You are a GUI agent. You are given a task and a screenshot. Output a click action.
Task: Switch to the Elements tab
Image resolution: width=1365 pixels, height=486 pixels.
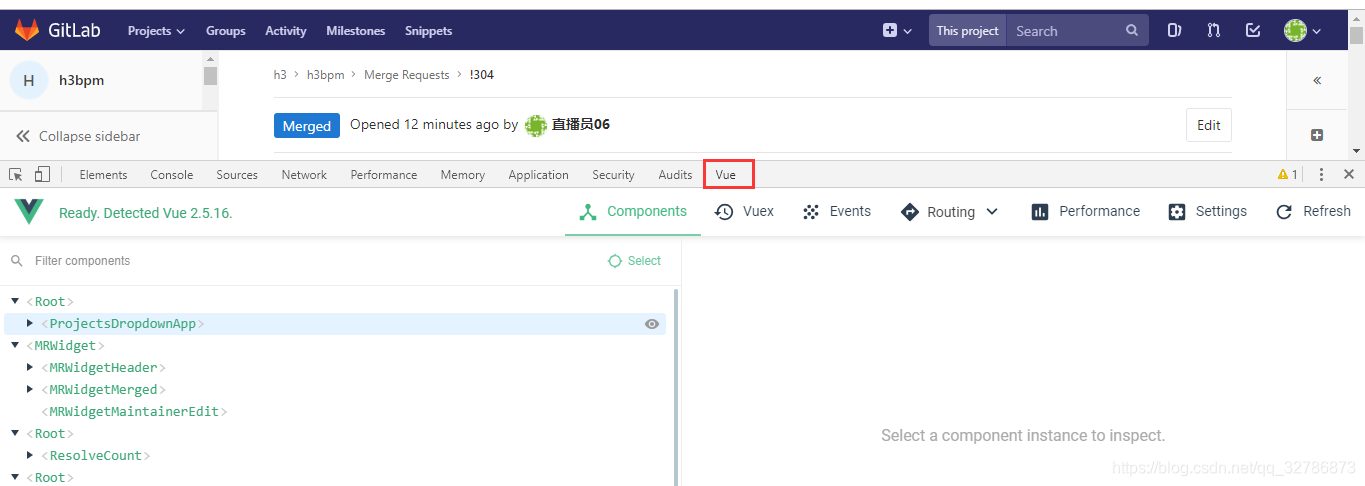click(x=103, y=174)
